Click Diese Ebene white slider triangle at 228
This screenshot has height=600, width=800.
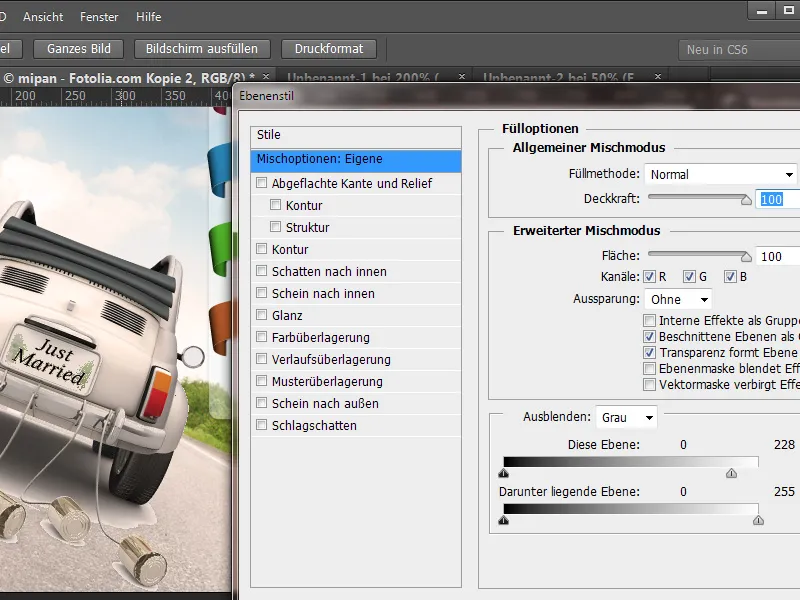coord(731,473)
